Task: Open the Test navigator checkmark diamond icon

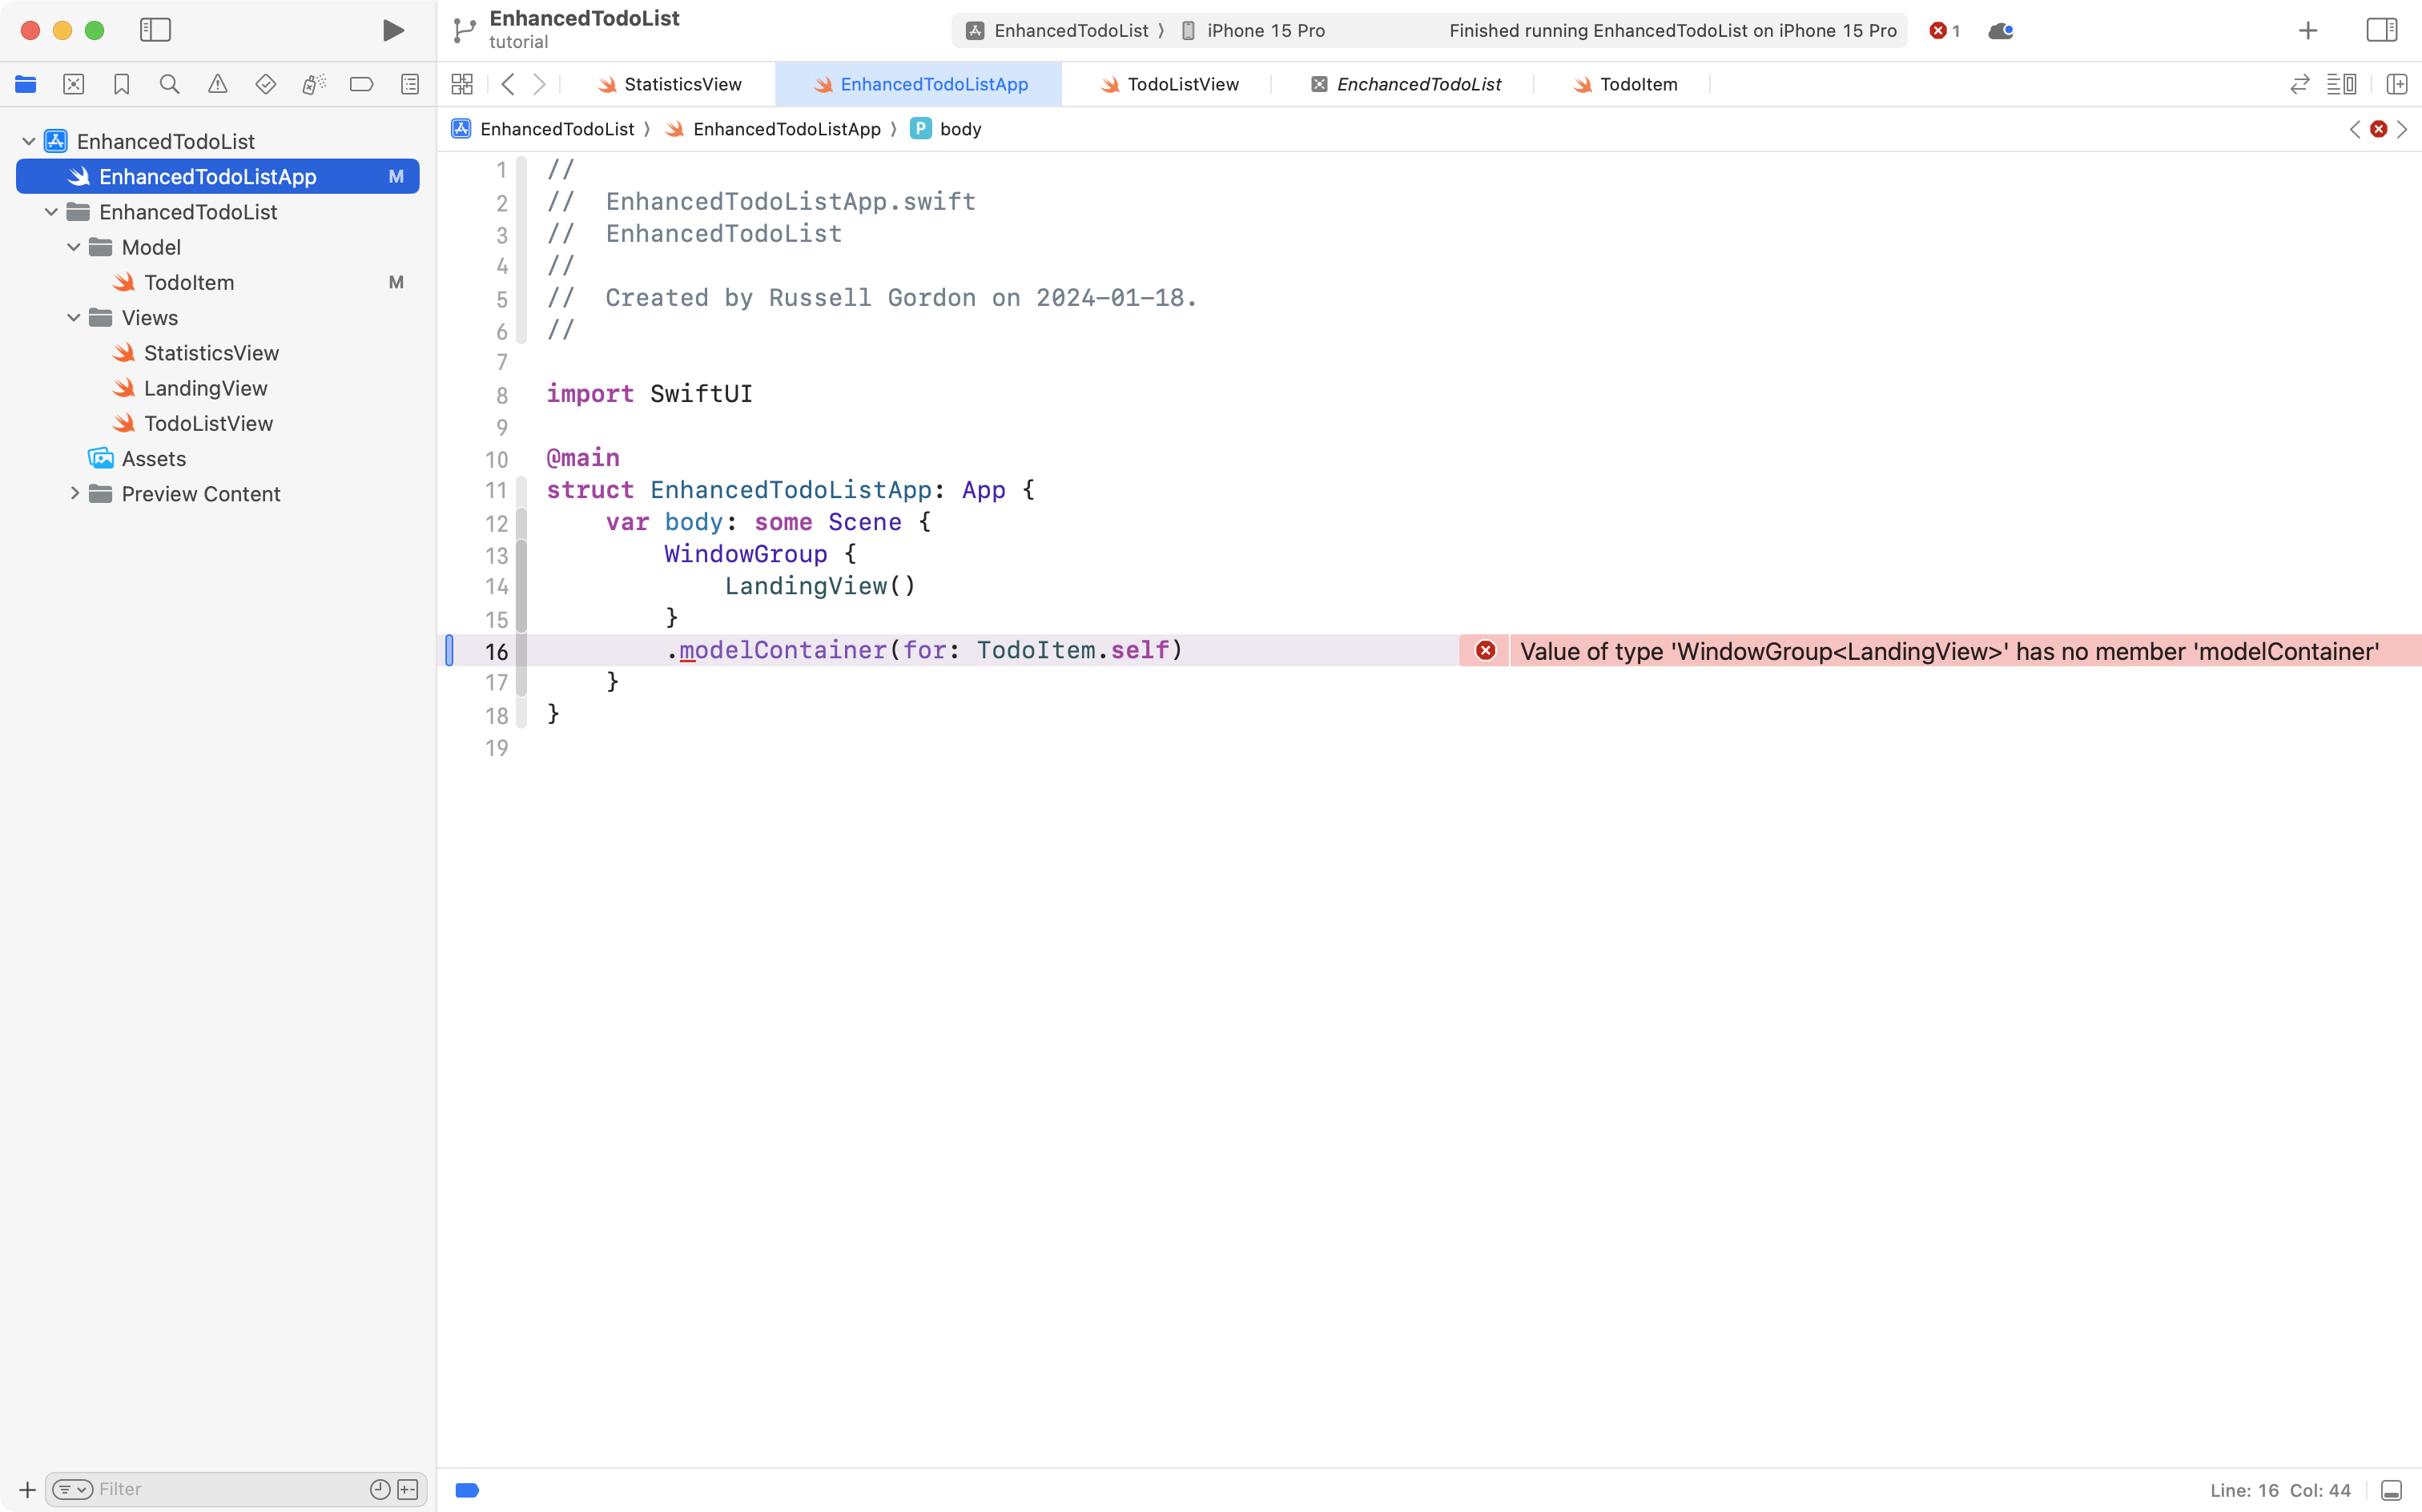Action: coord(266,84)
